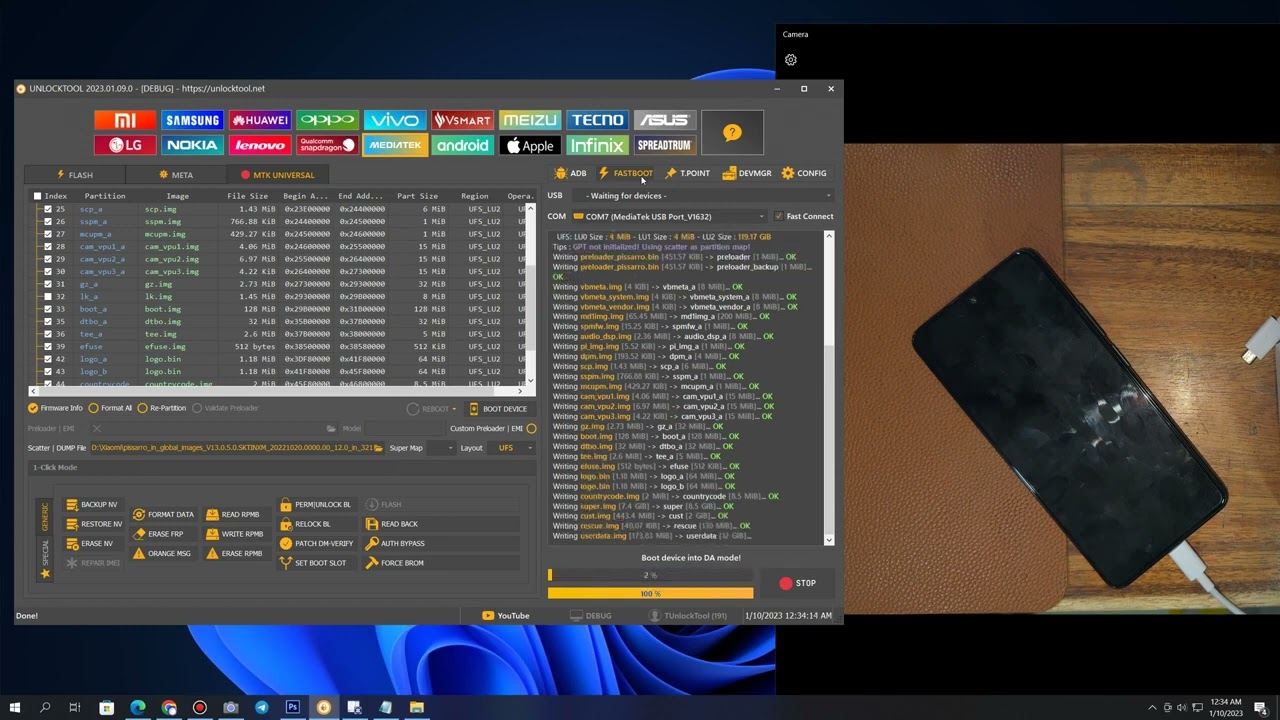Screen dimensions: 1280x720
Task: Select the LG brand tile
Action: pos(125,145)
